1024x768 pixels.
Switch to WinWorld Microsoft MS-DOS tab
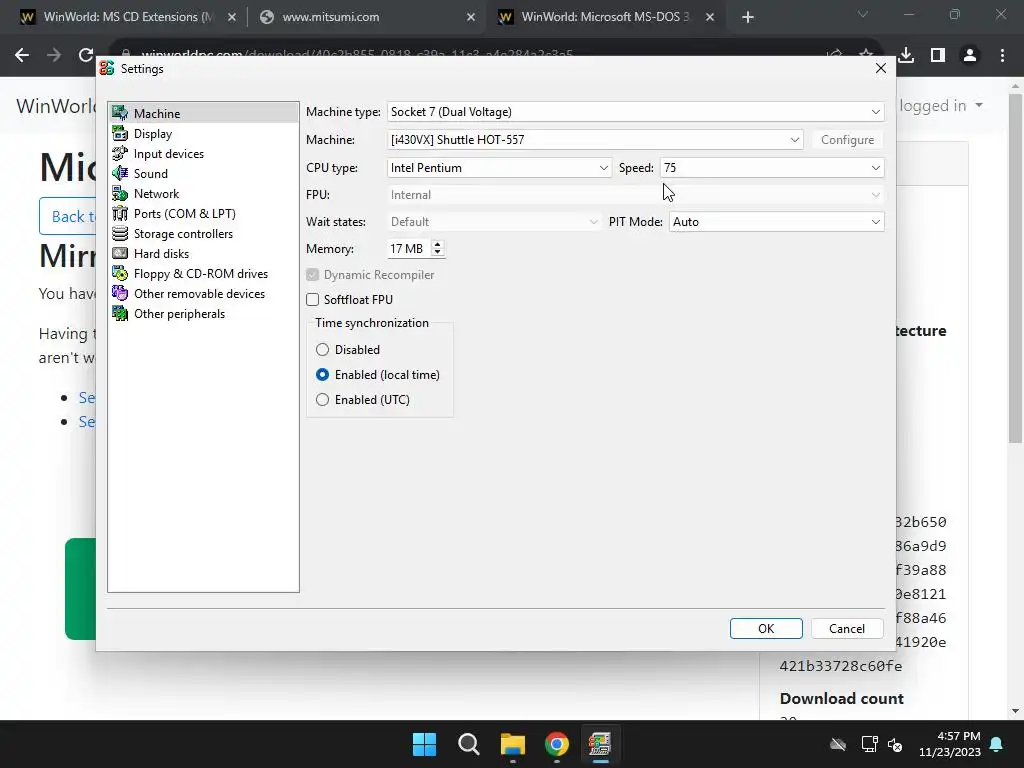(605, 17)
